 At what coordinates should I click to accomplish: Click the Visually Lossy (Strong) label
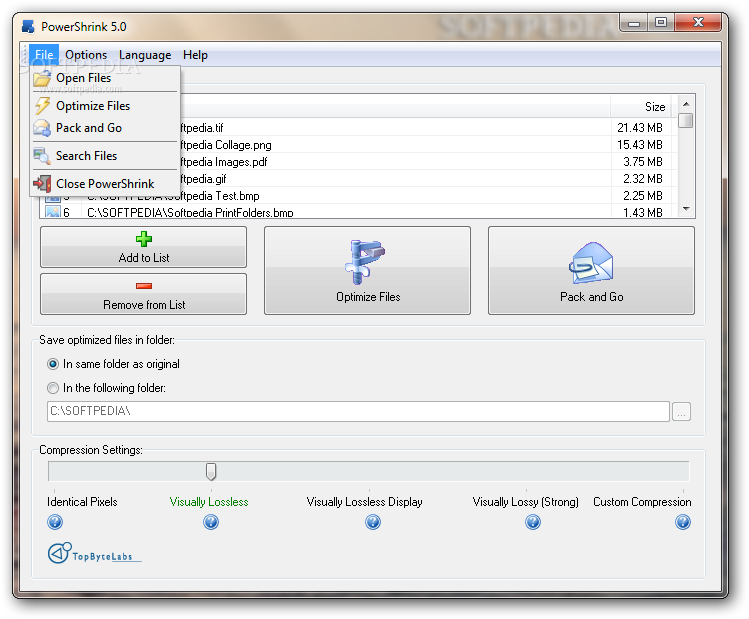[x=525, y=502]
